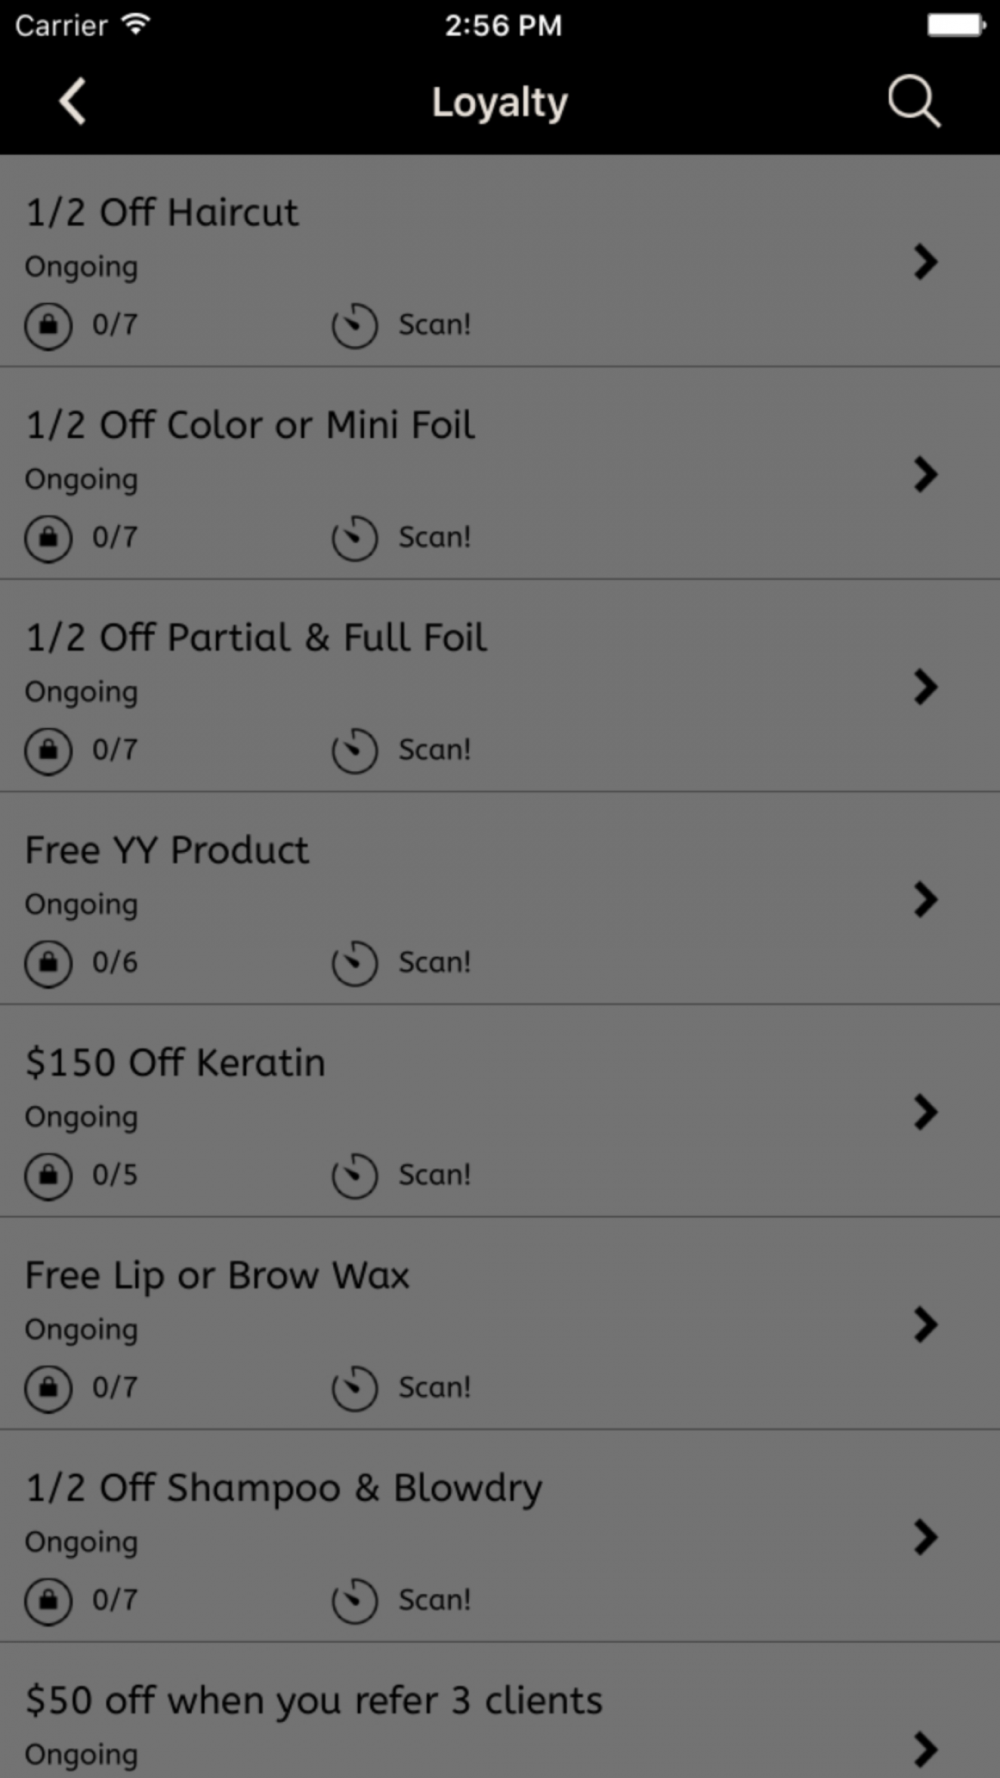Expand the 1/2 Off Haircut chevron
The image size is (1000, 1778).
point(926,262)
